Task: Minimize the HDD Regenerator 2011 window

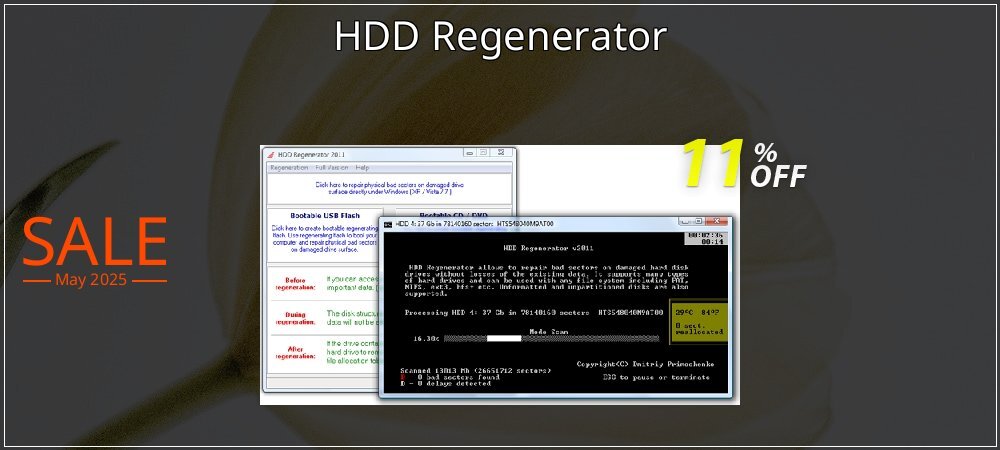Action: point(470,153)
